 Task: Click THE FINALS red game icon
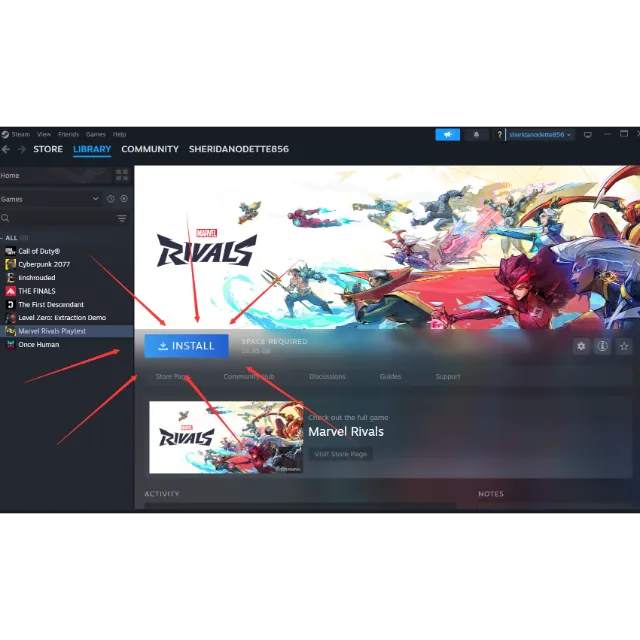[x=11, y=291]
